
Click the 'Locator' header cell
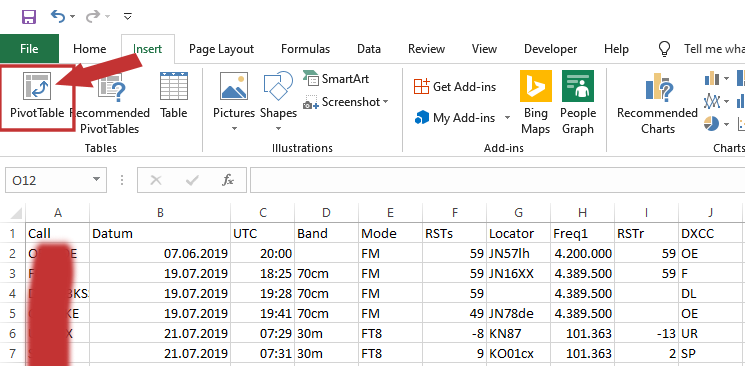[x=519, y=233]
